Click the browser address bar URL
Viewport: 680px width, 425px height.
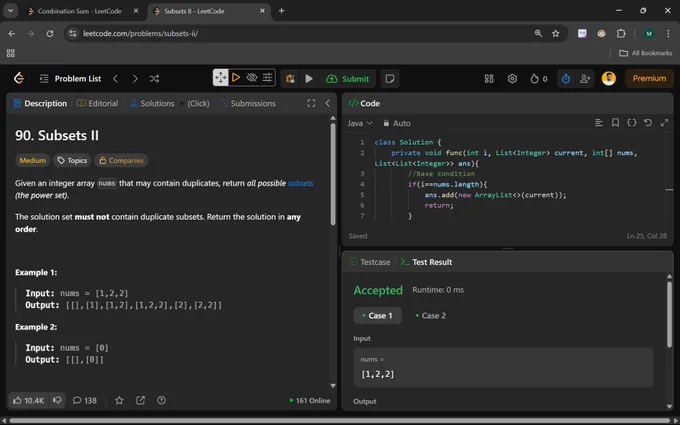coord(141,33)
